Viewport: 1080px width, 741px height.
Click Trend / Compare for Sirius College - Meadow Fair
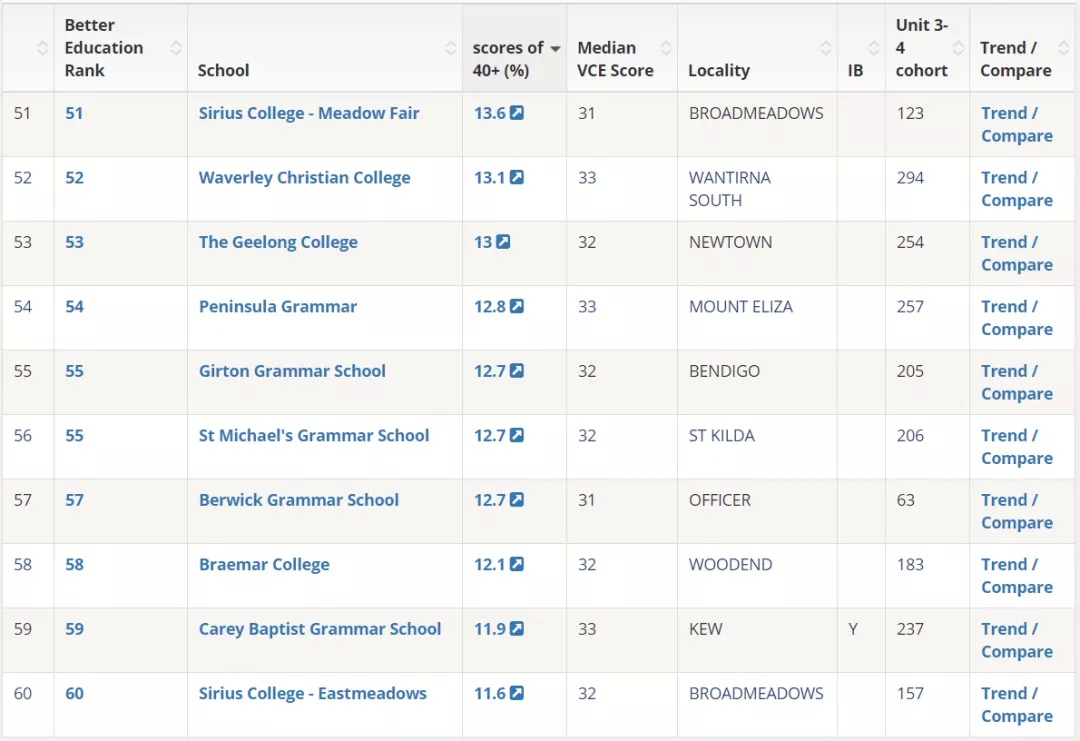[1017, 125]
